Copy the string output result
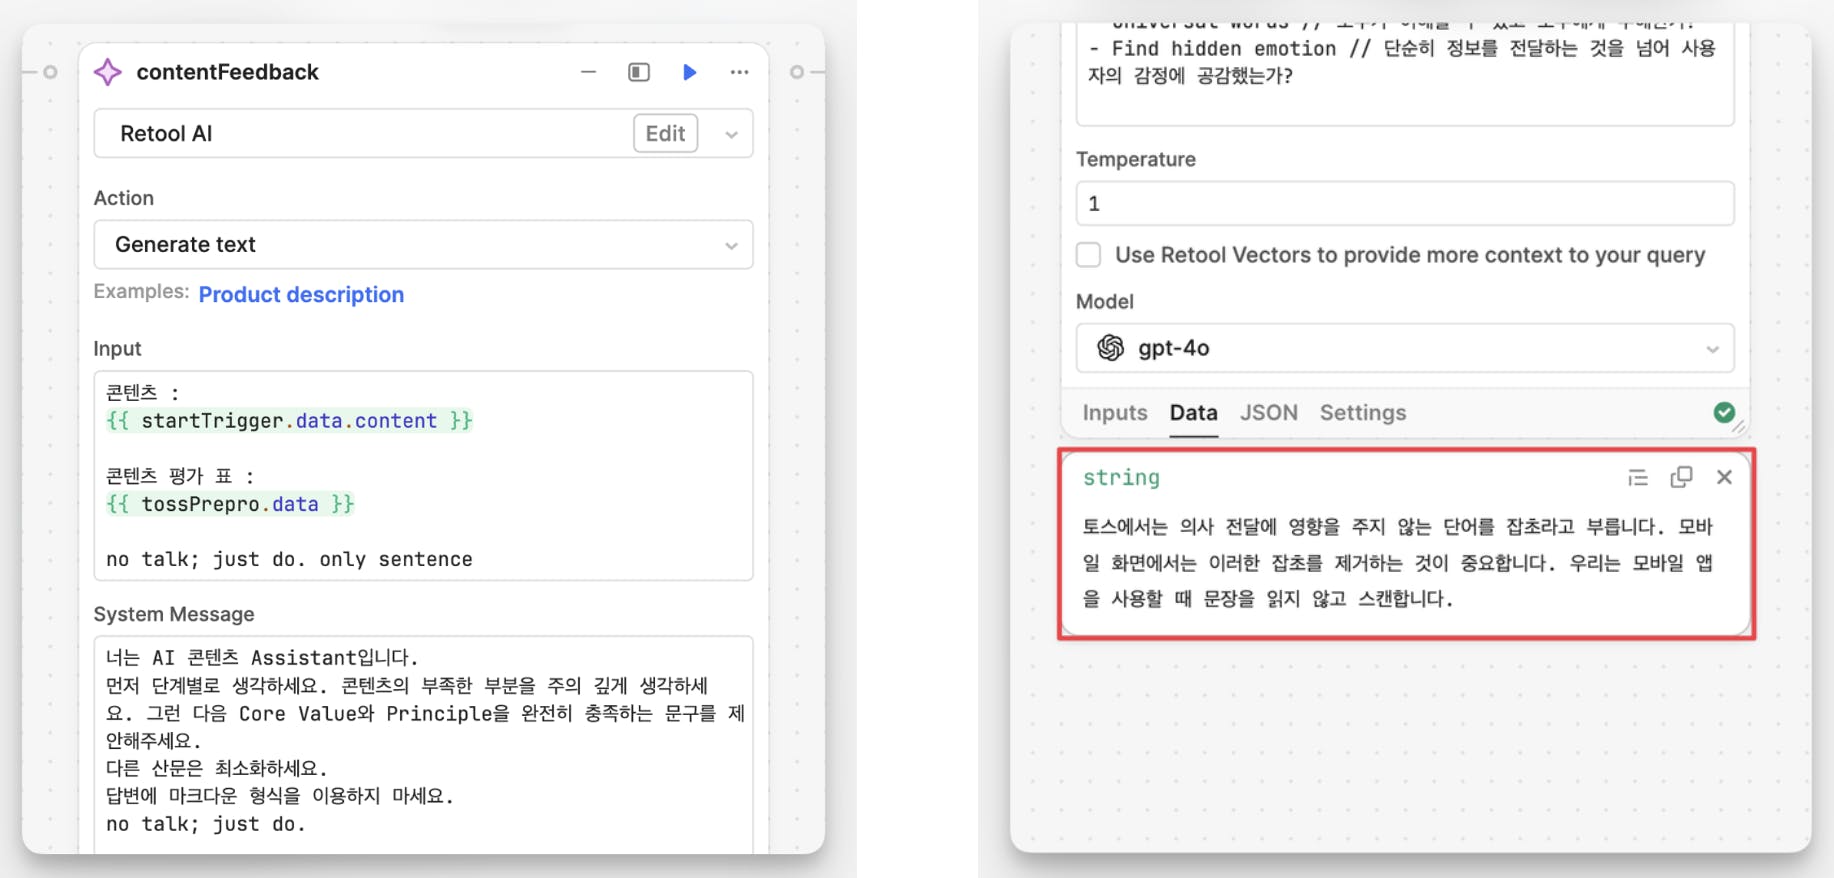1834x878 pixels. pyautogui.click(x=1681, y=478)
